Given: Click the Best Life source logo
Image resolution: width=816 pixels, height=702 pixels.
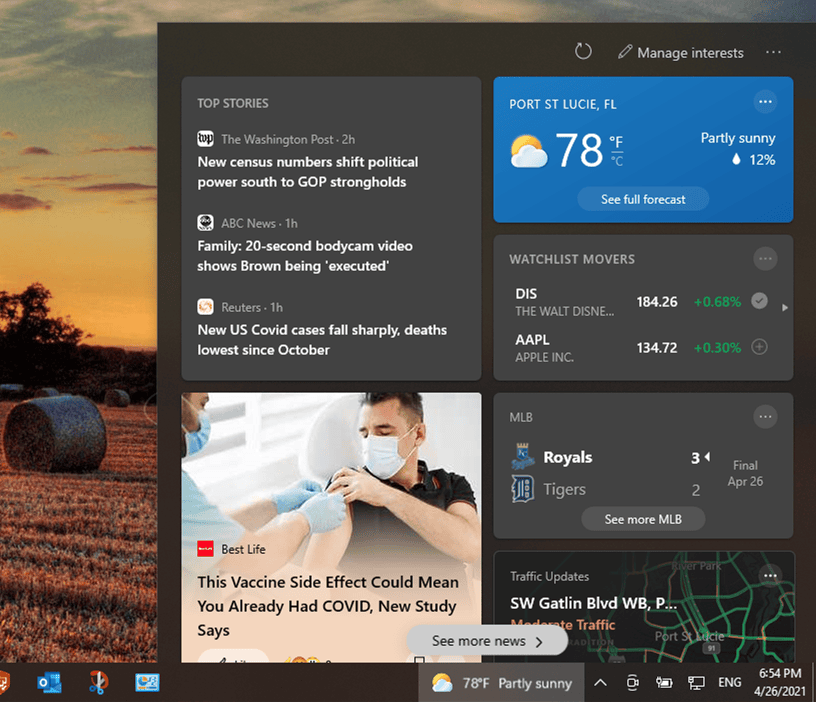Looking at the screenshot, I should click(x=206, y=548).
